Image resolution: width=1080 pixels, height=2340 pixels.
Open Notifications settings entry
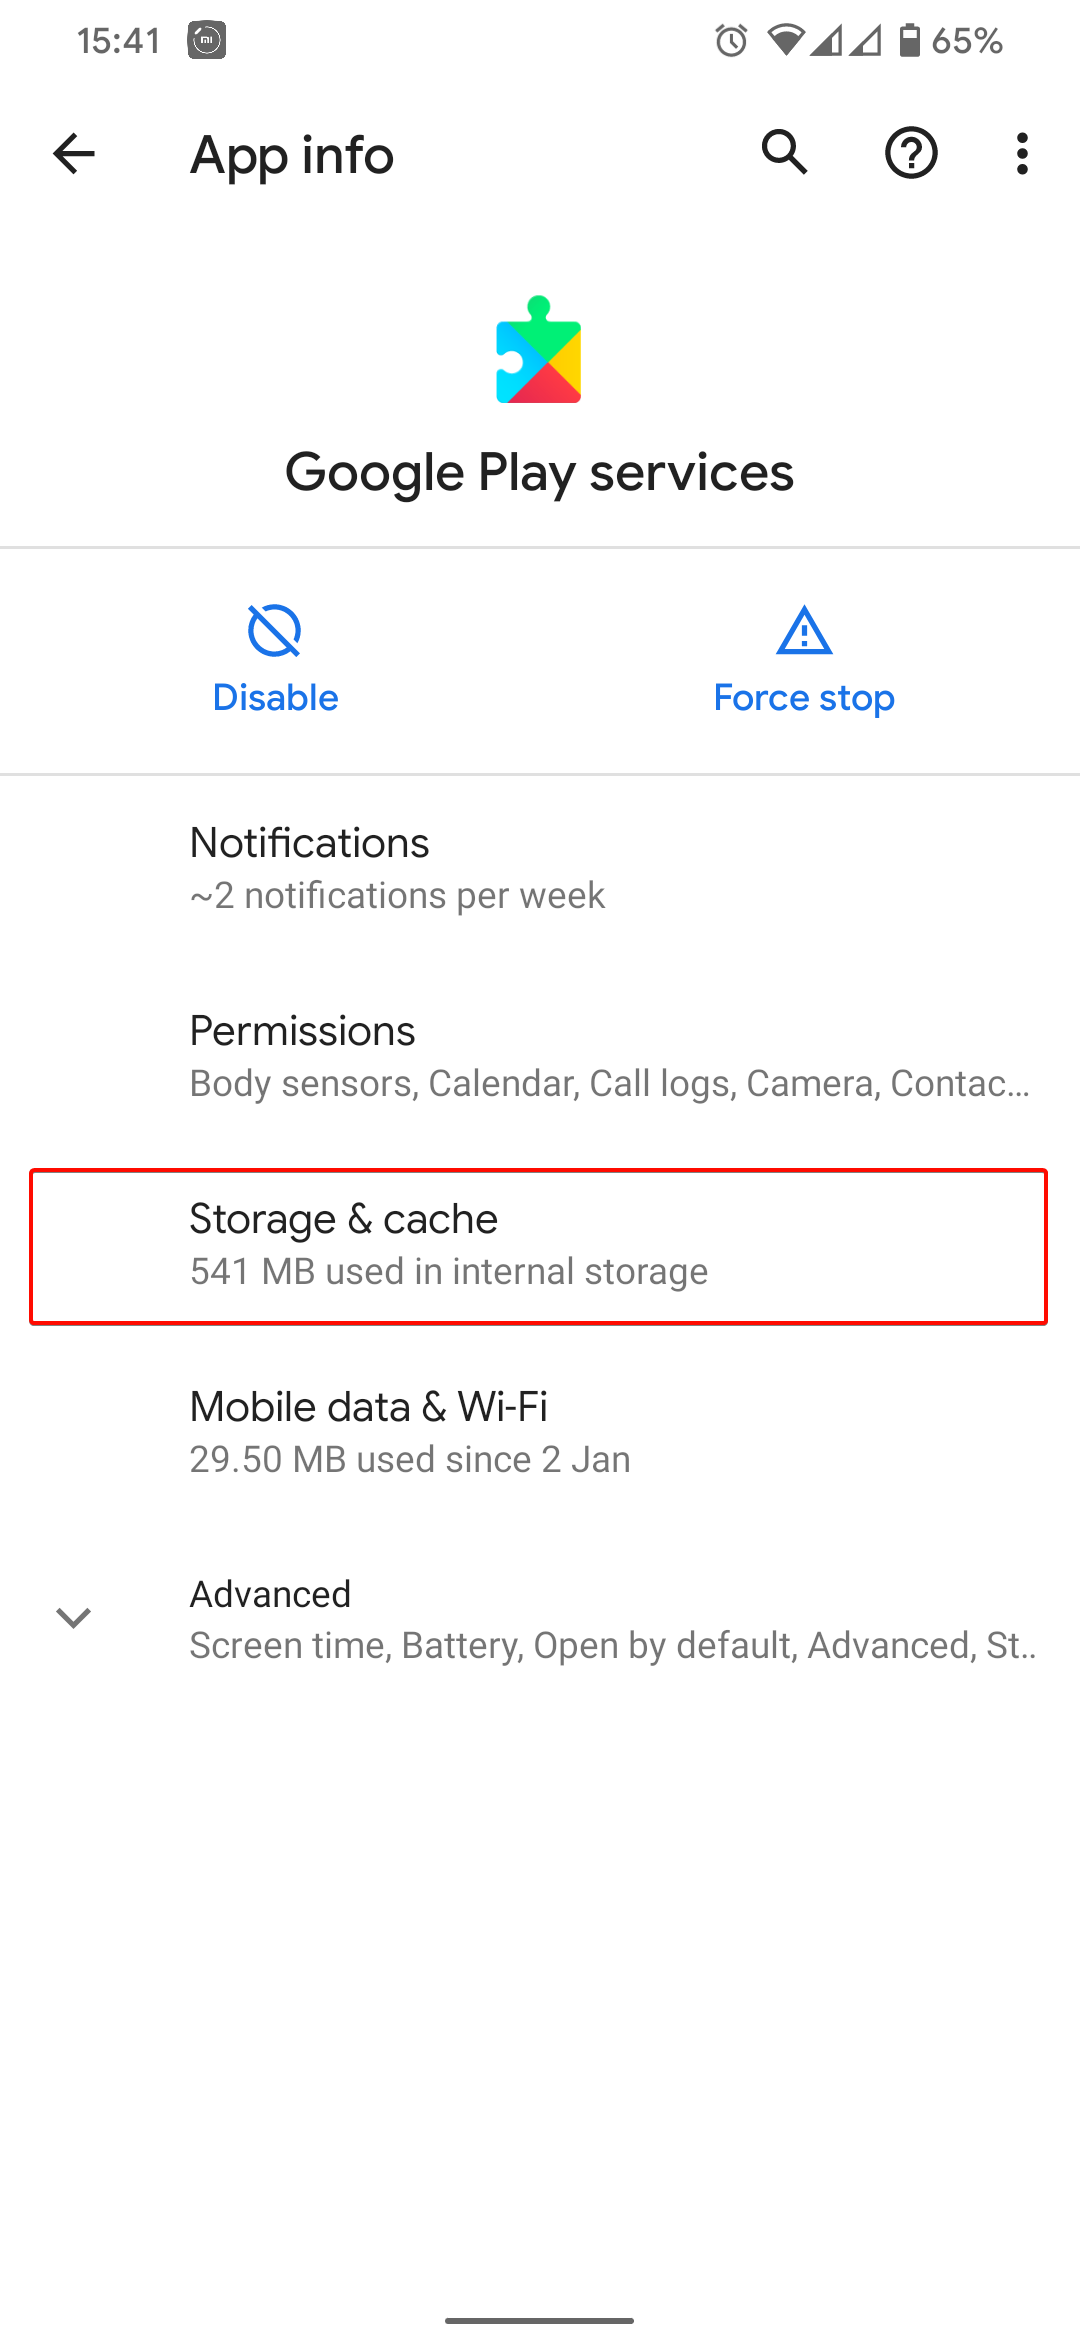click(x=540, y=868)
